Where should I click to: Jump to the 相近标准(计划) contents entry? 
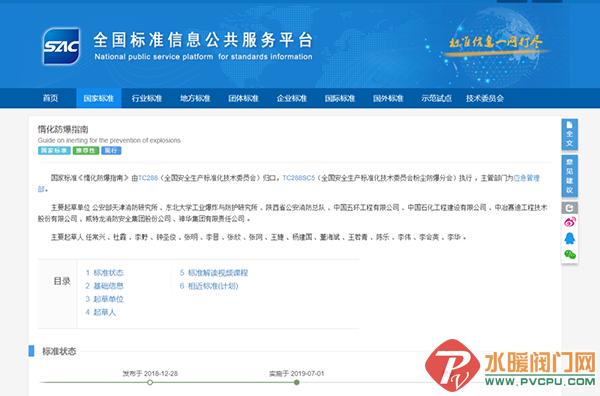coord(209,286)
